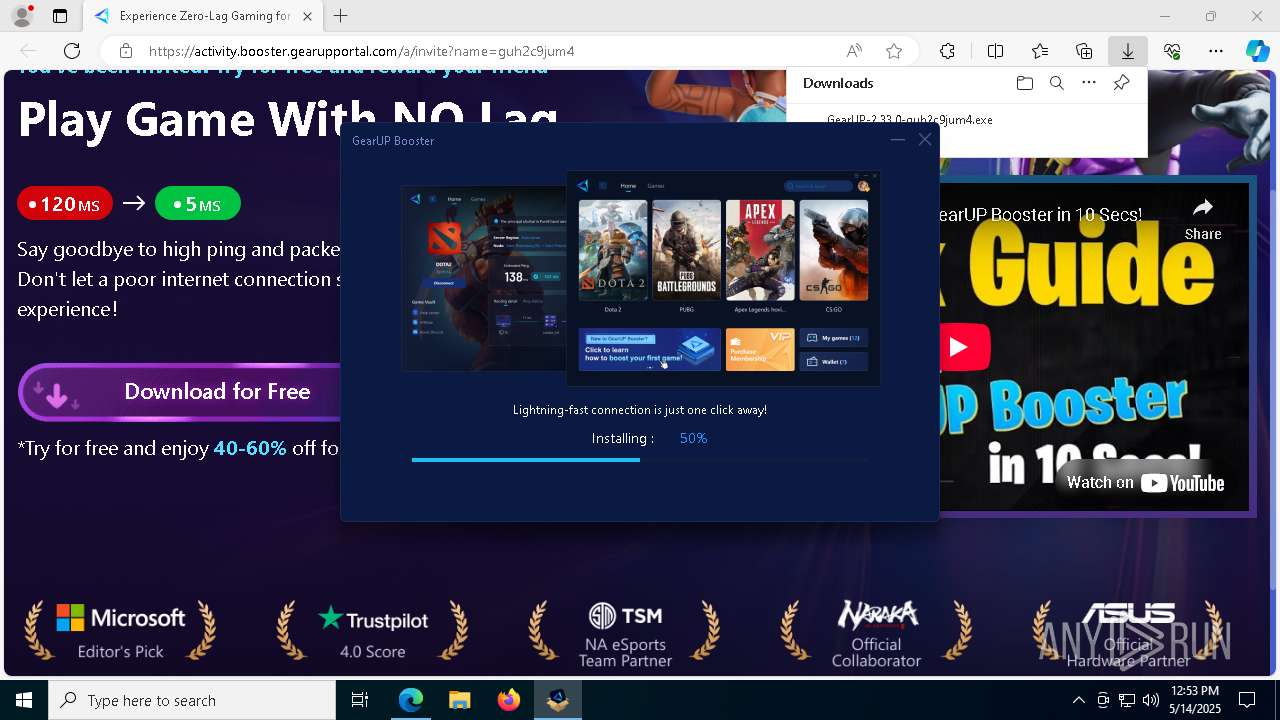Click the Edge profile avatar icon
This screenshot has height=720, width=1280.
[21, 16]
